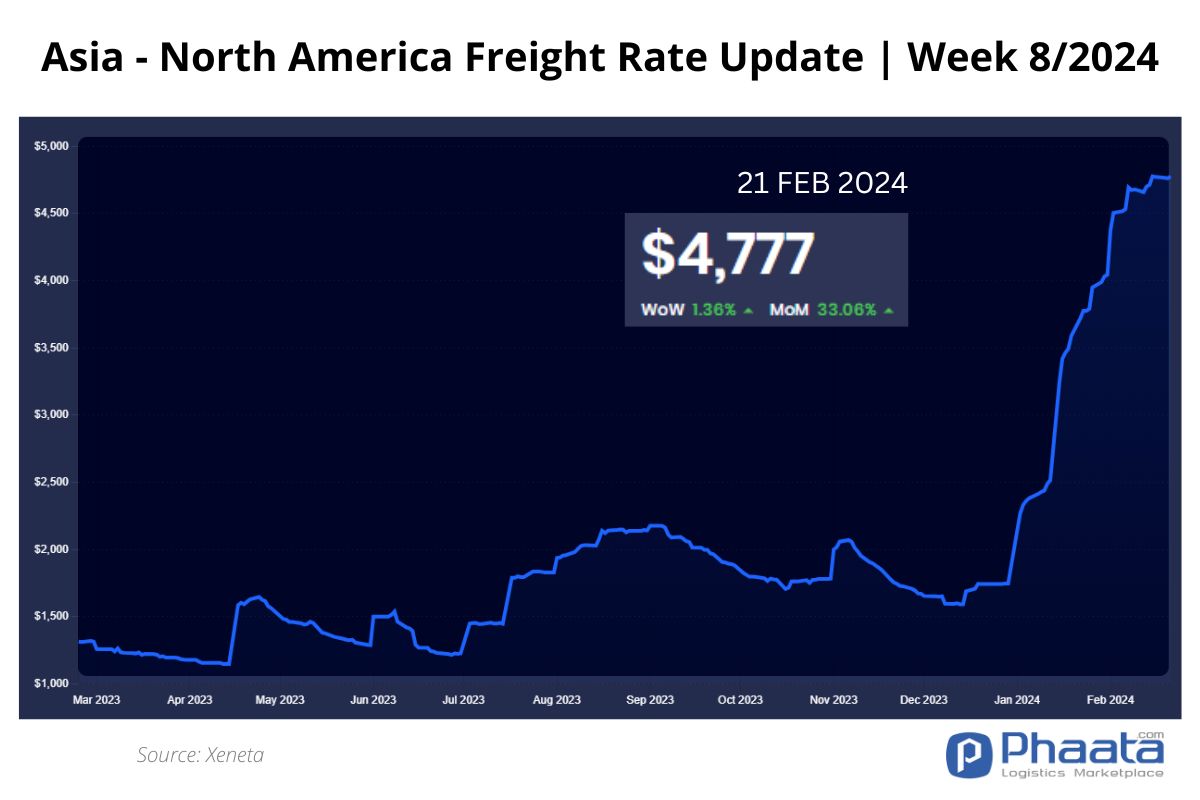Click the $1,000 y-axis label
Viewport: 1200px width, 800px height.
(51, 684)
